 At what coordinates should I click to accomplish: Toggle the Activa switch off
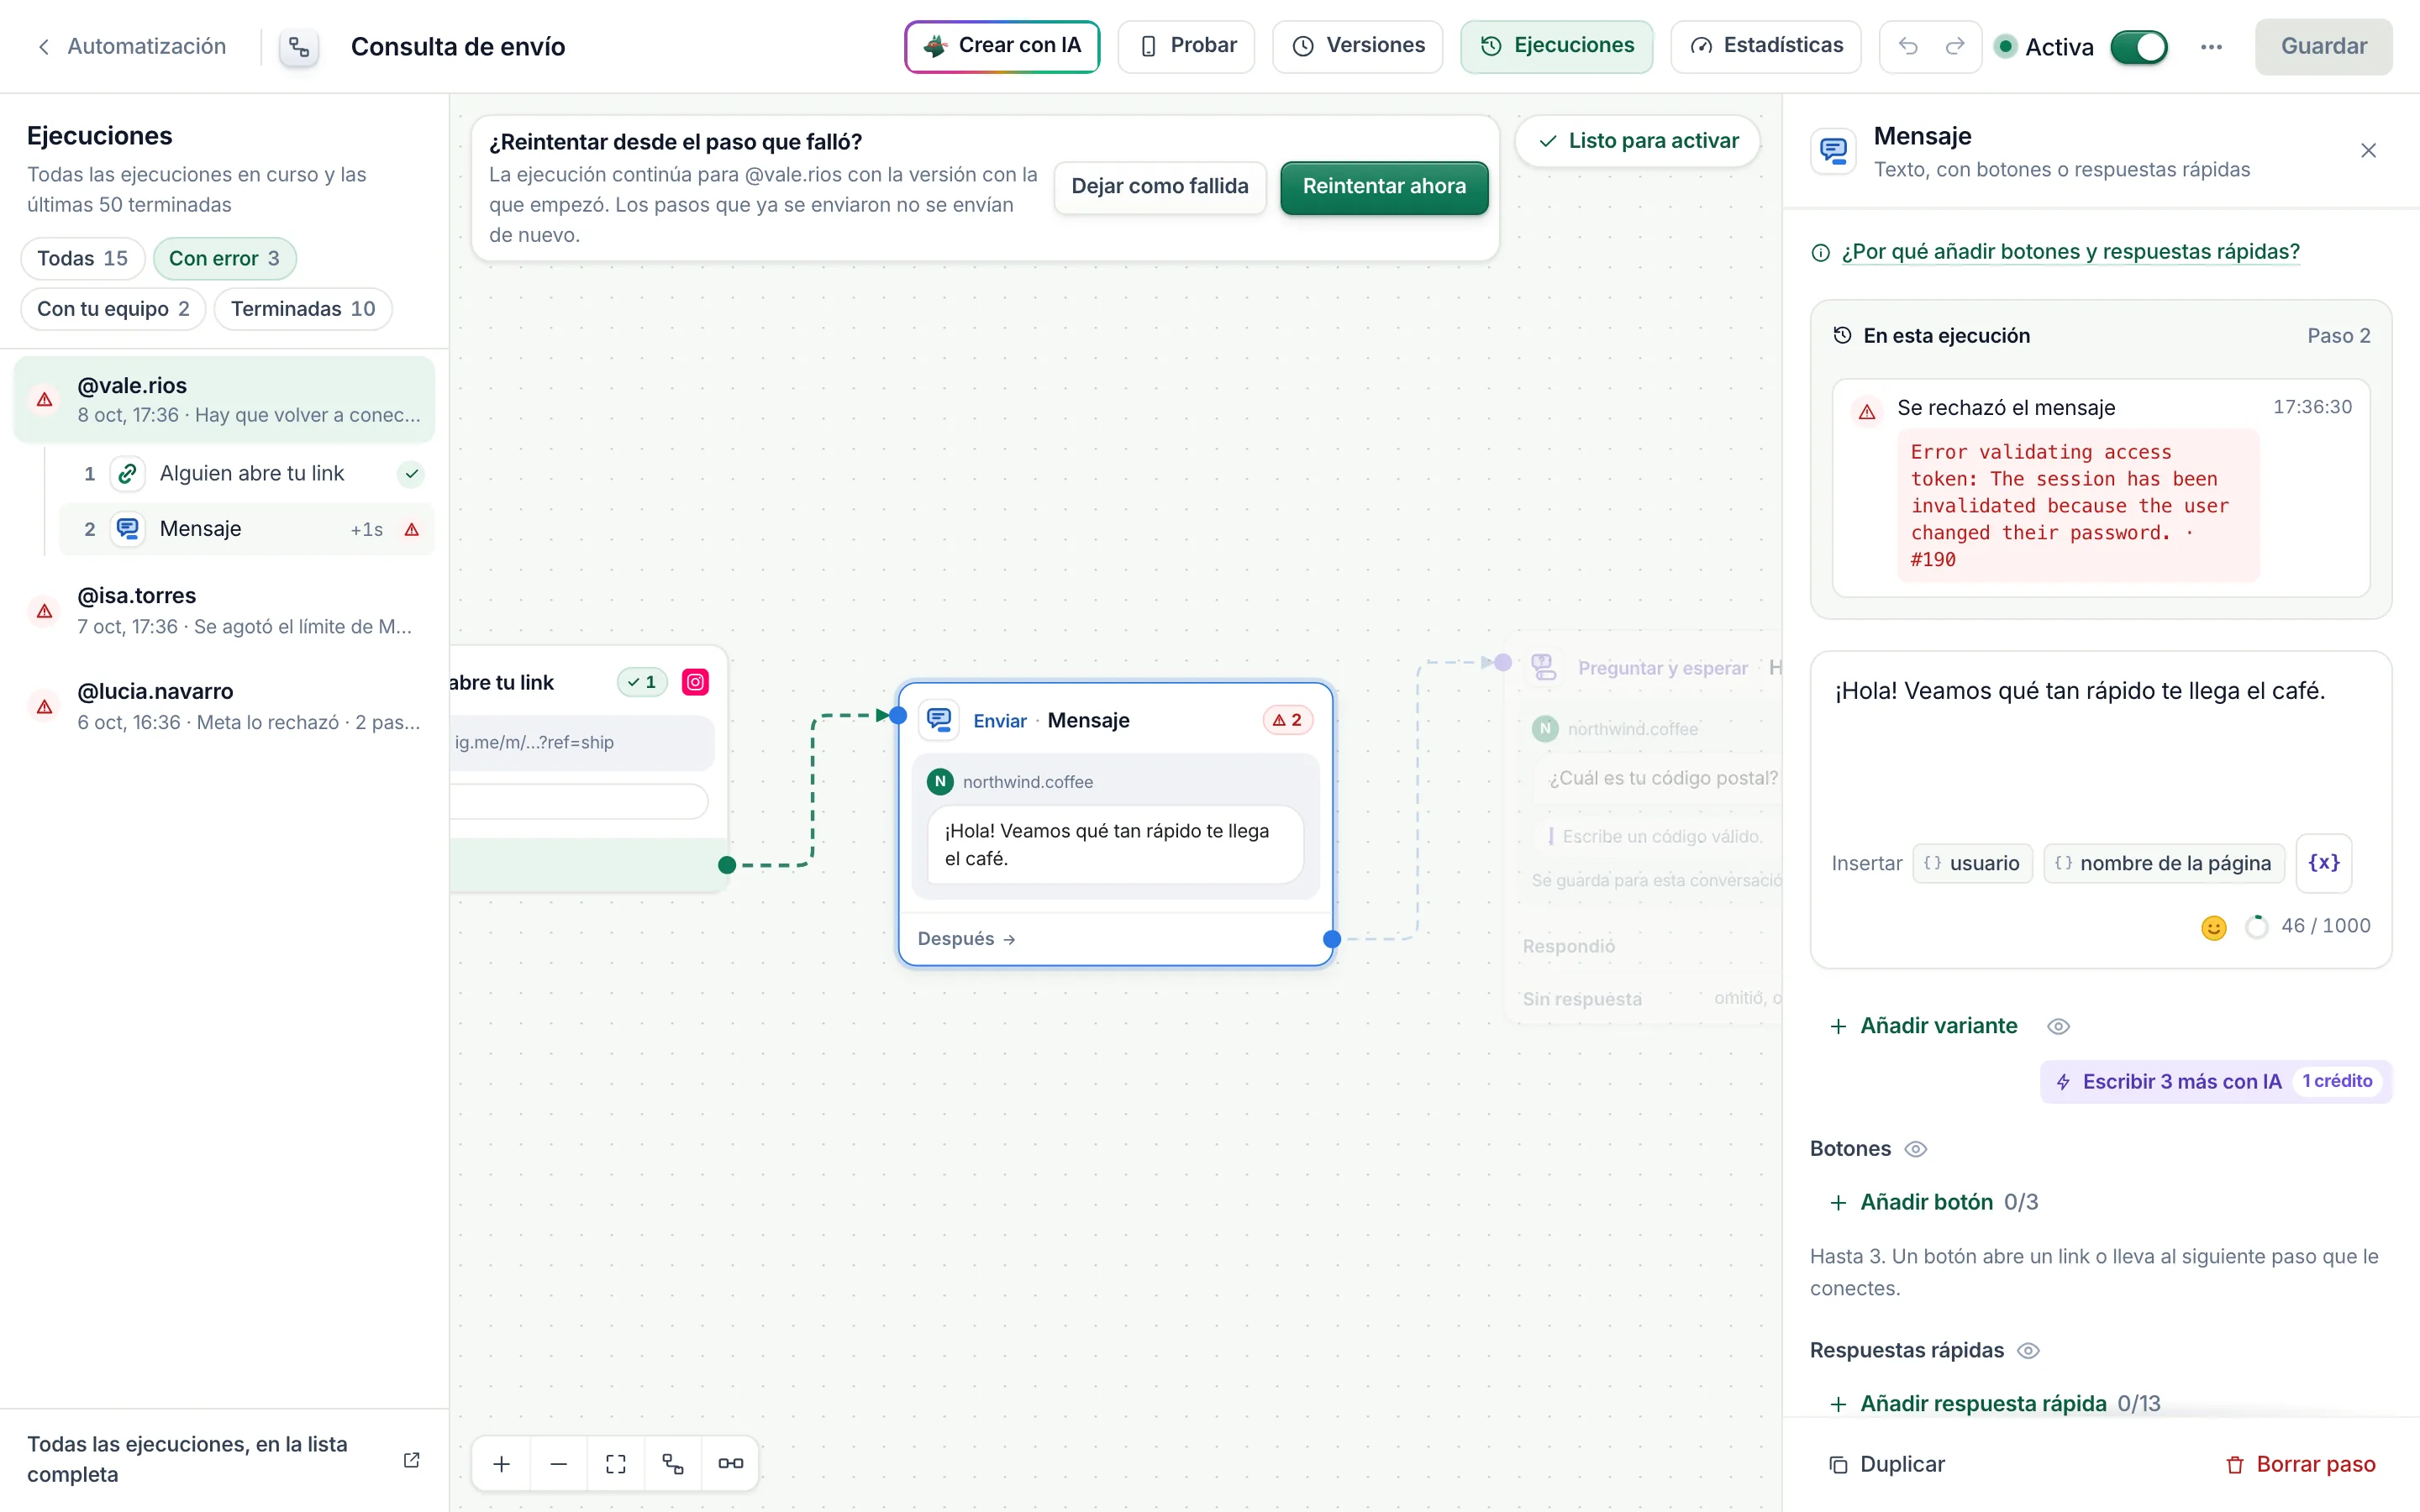[x=2139, y=47]
